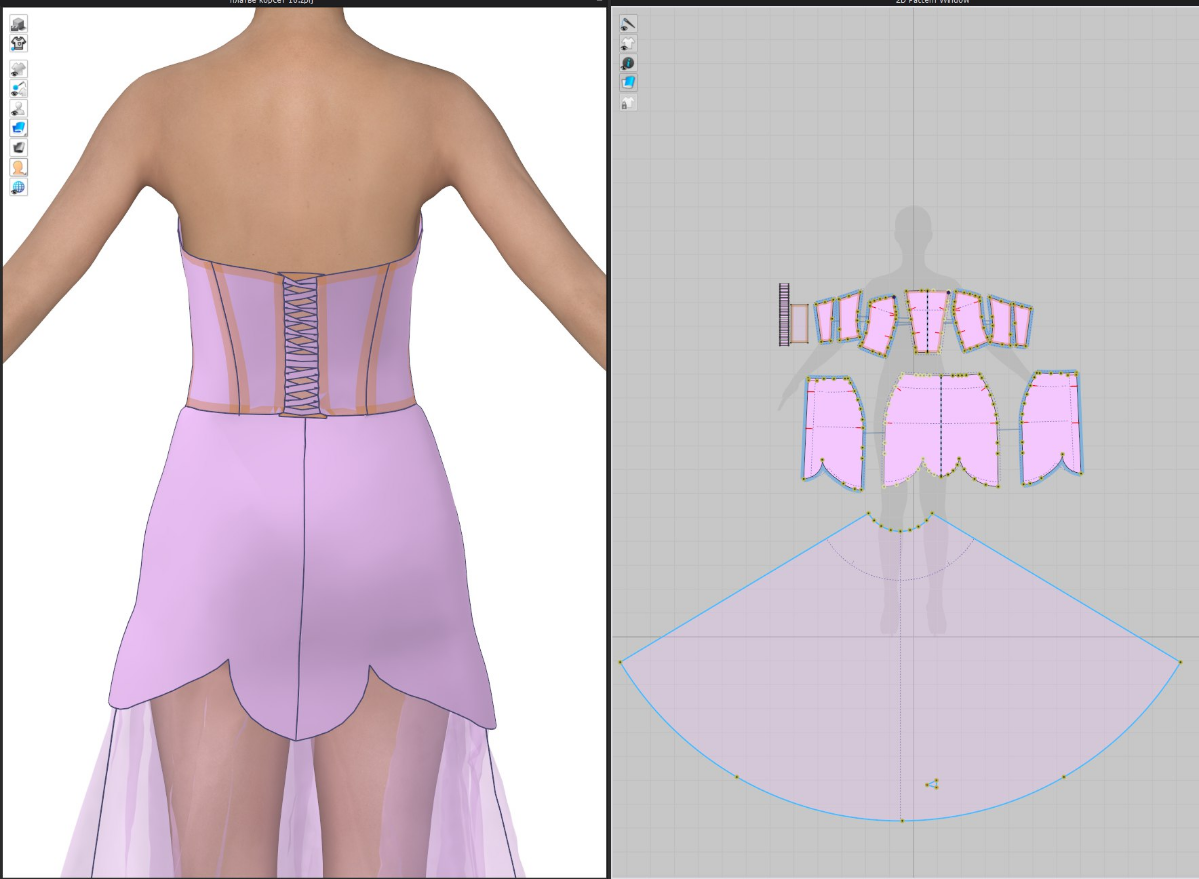Click the lock pattern icon in 2D window
Image resolution: width=1199 pixels, height=879 pixels.
(x=628, y=103)
